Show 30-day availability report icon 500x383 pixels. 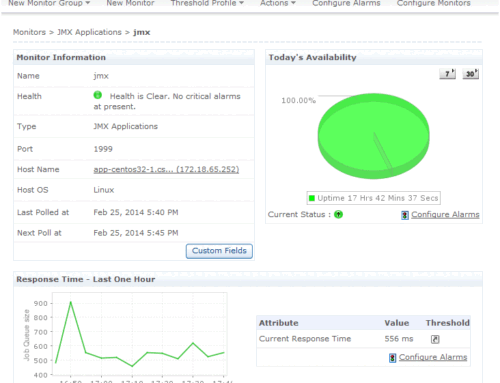[470, 74]
